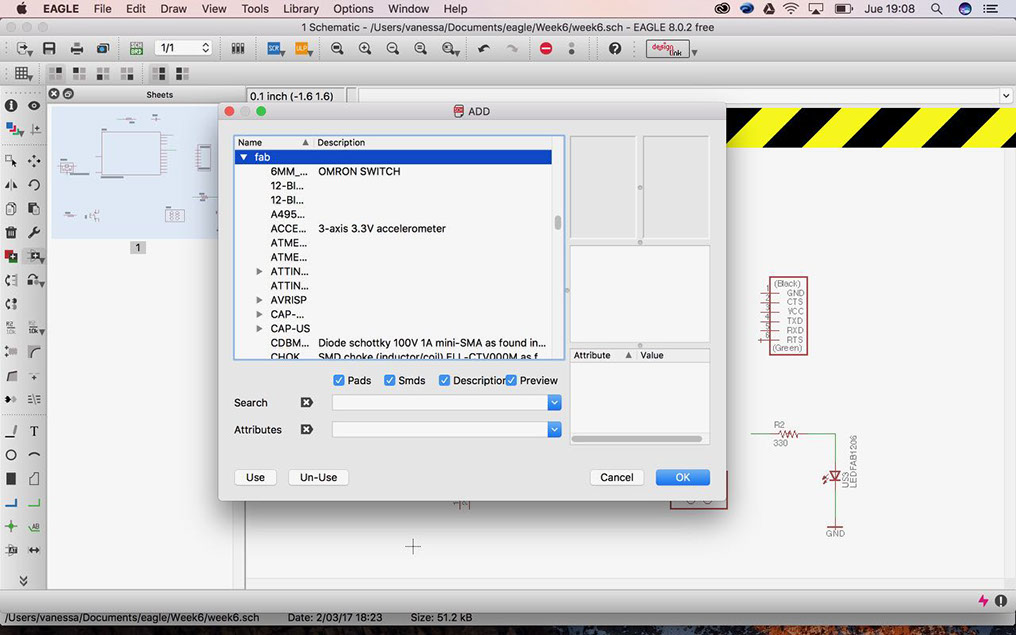Uncheck the Pads checkbox

(x=338, y=380)
